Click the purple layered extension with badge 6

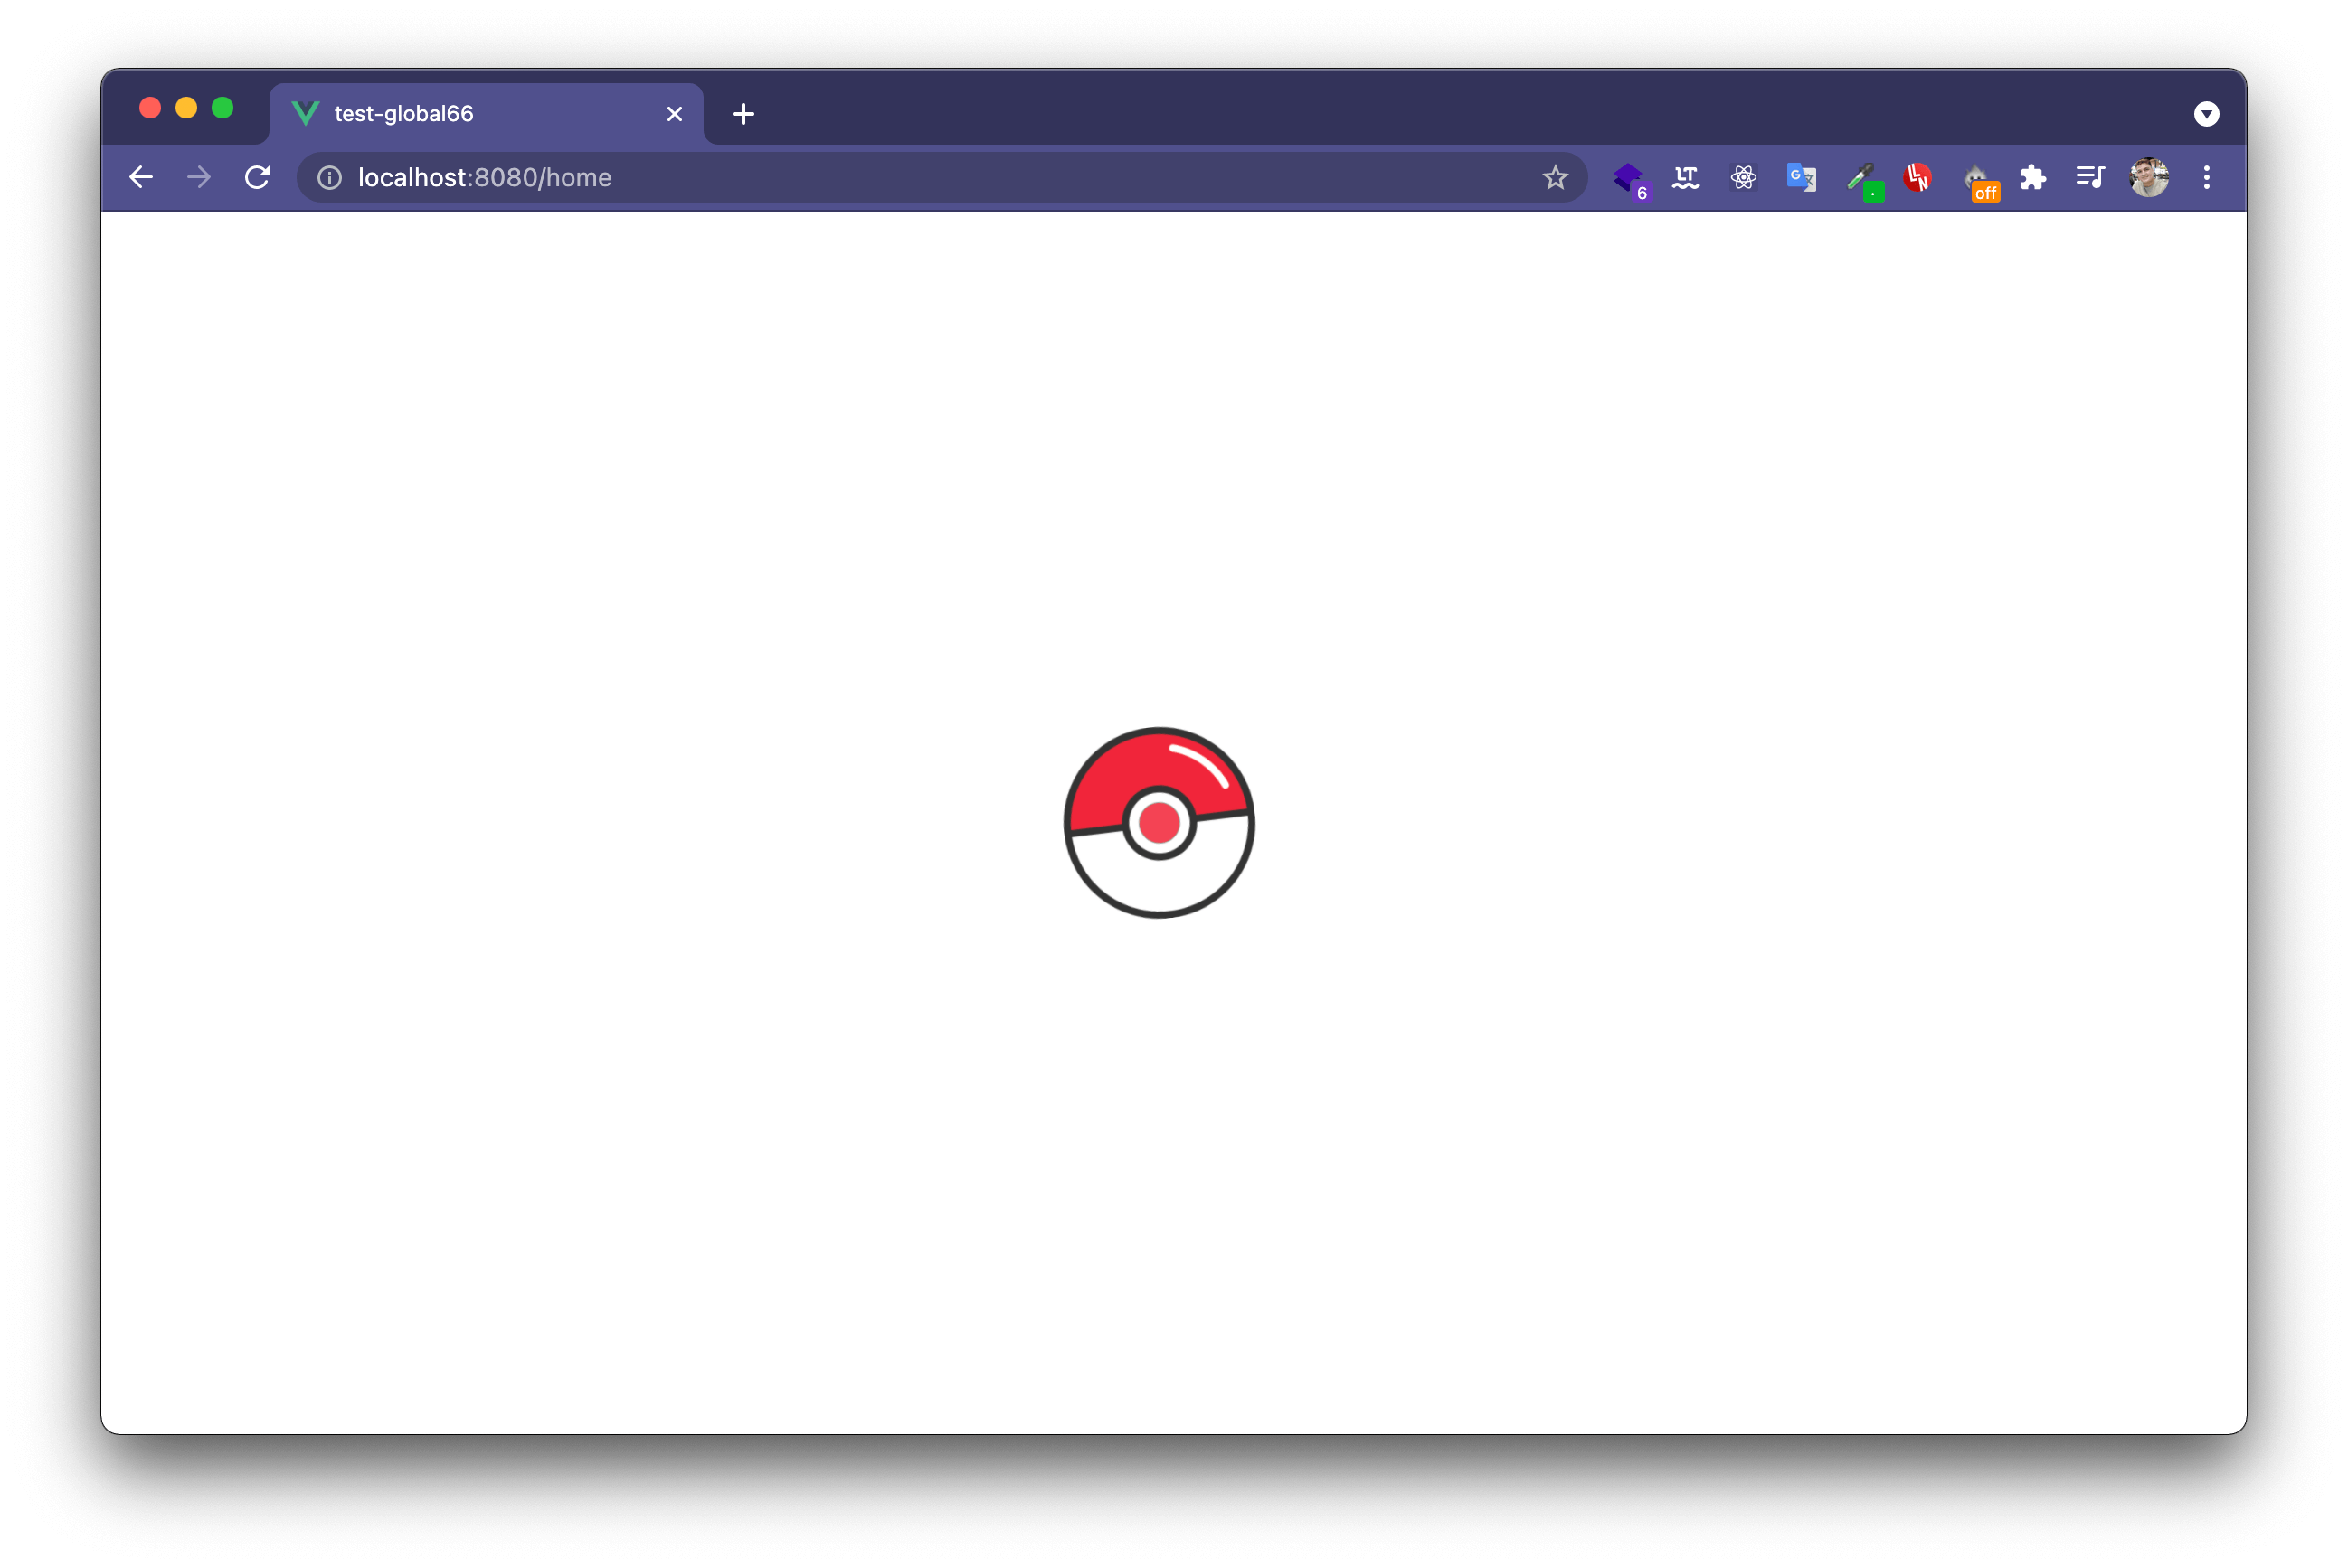click(x=1628, y=178)
